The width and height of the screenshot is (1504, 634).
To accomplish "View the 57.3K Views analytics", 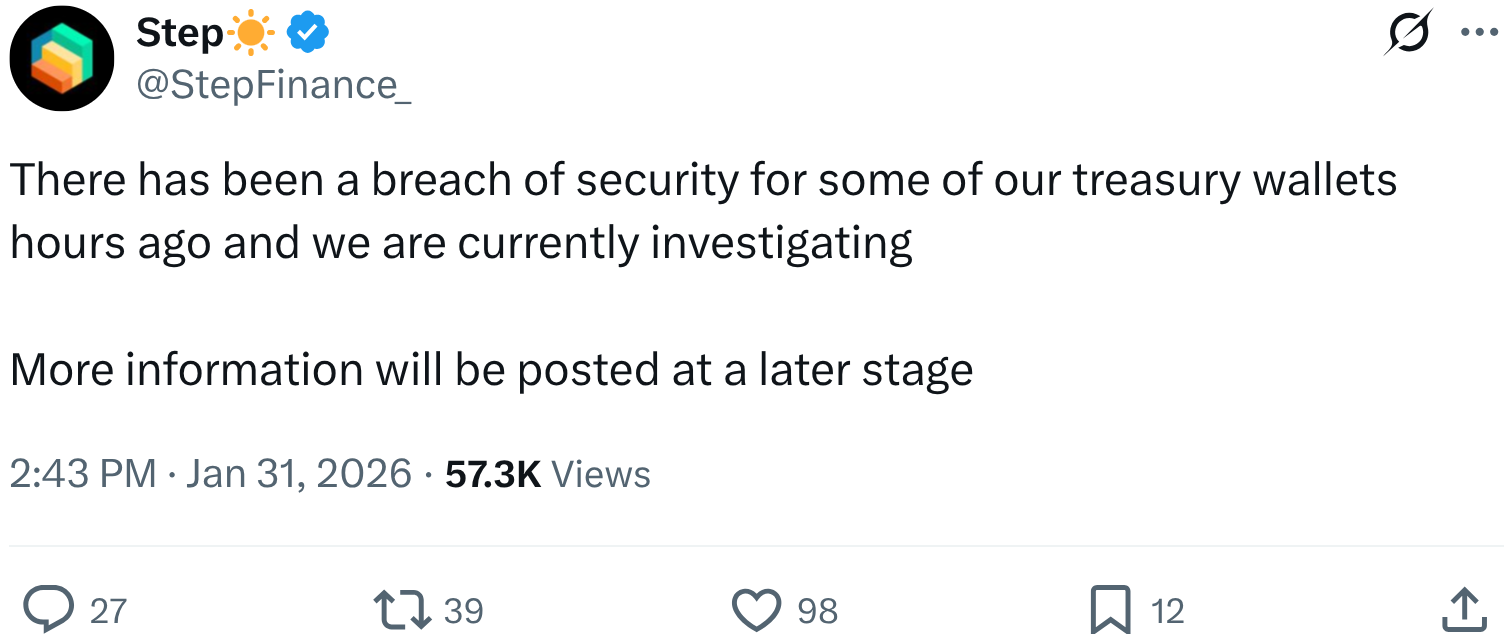I will click(x=547, y=473).
